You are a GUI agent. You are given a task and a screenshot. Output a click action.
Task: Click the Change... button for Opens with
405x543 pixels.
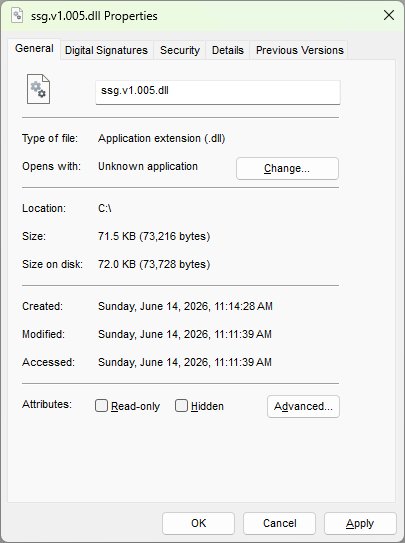(287, 168)
